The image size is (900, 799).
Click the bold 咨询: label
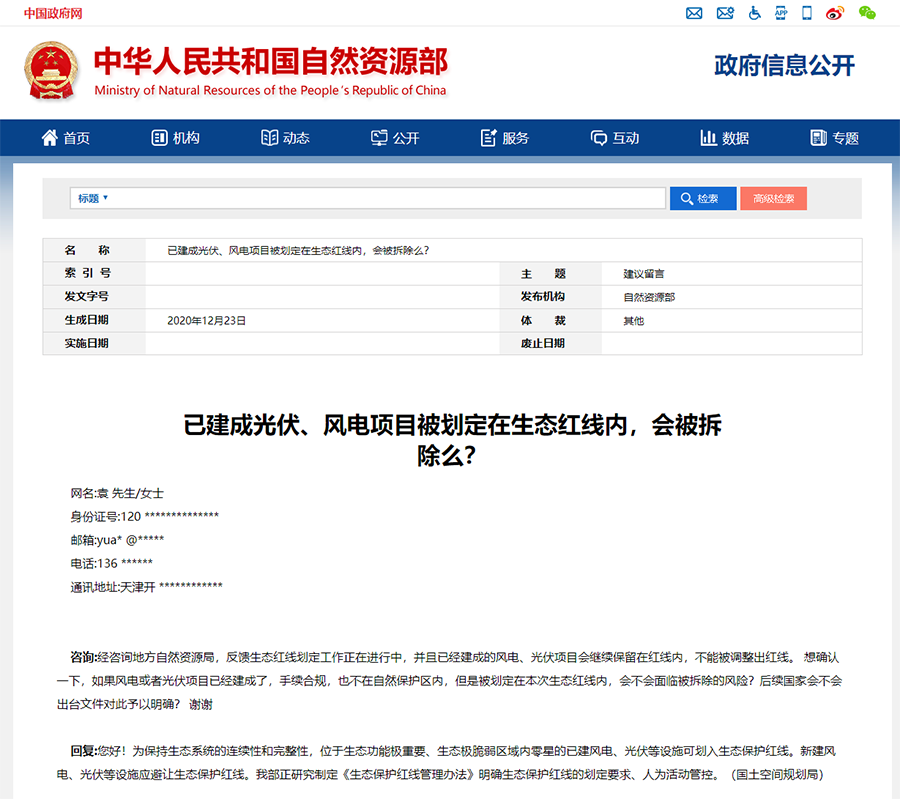[x=84, y=657]
